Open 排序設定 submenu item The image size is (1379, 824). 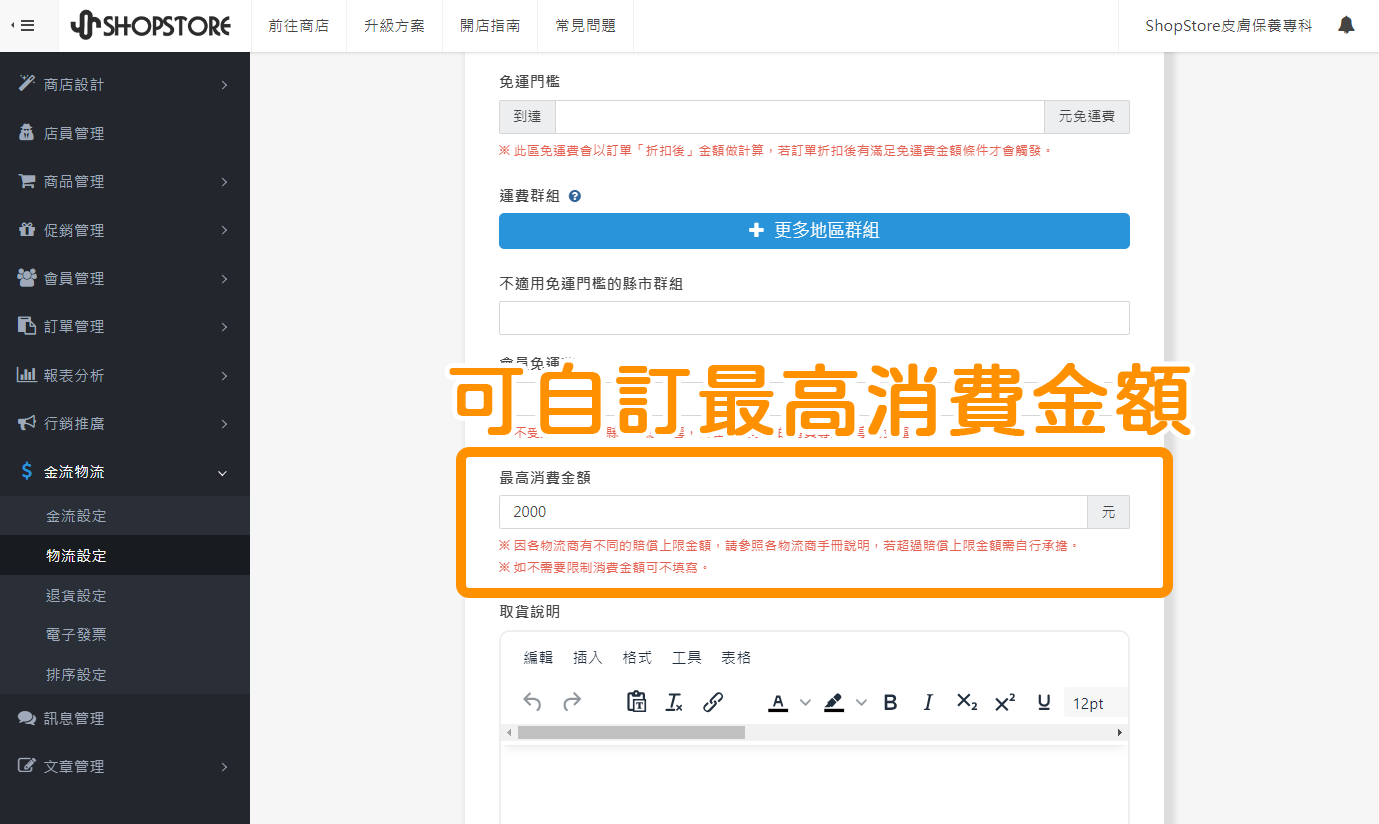[x=125, y=674]
